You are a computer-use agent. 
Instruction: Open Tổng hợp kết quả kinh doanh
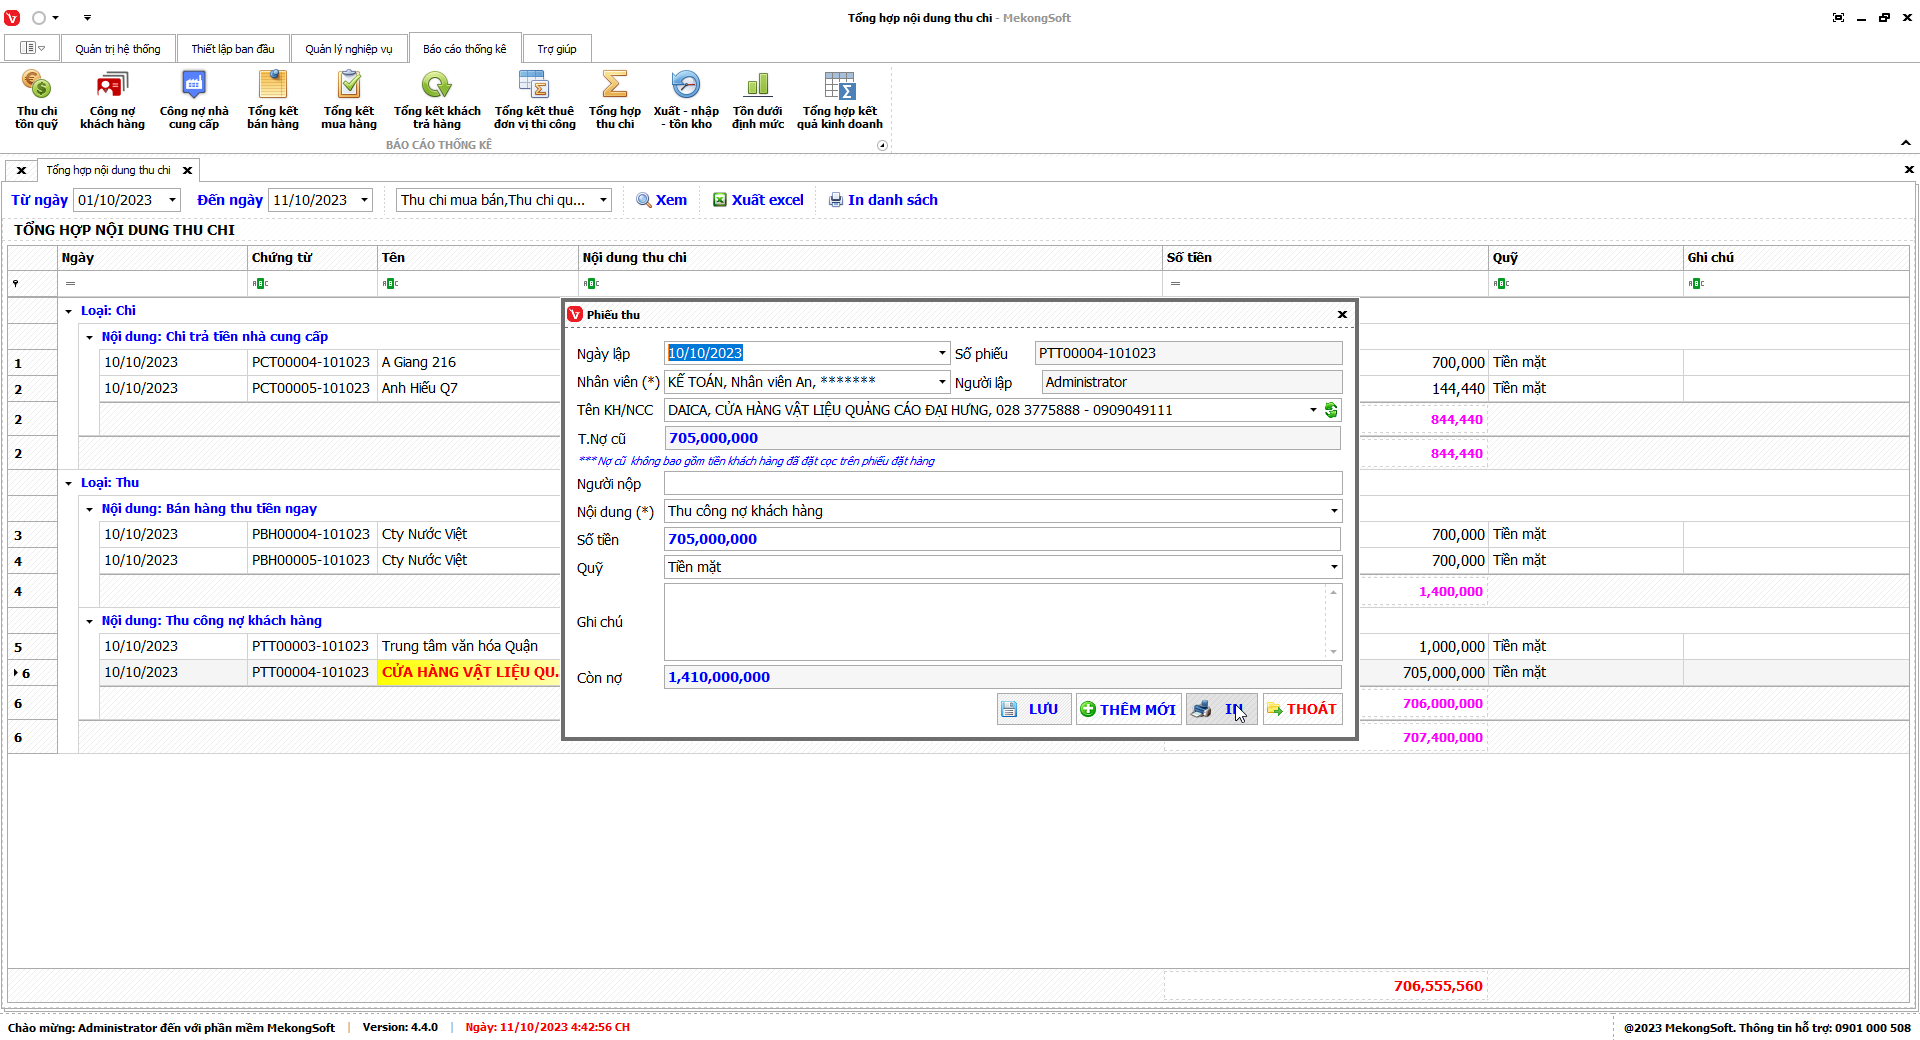point(840,100)
